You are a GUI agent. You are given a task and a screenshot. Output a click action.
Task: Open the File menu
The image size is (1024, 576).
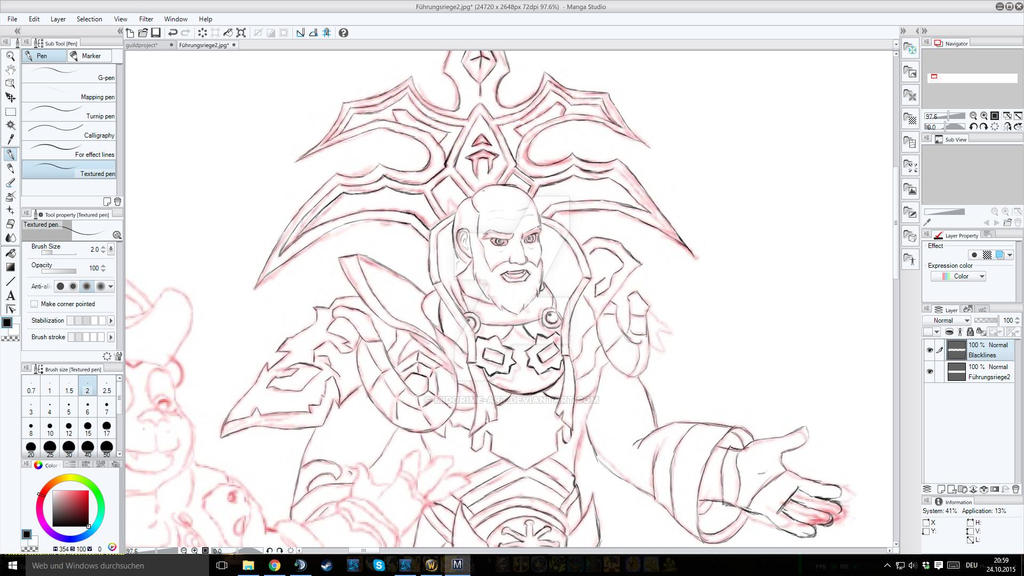click(x=12, y=19)
